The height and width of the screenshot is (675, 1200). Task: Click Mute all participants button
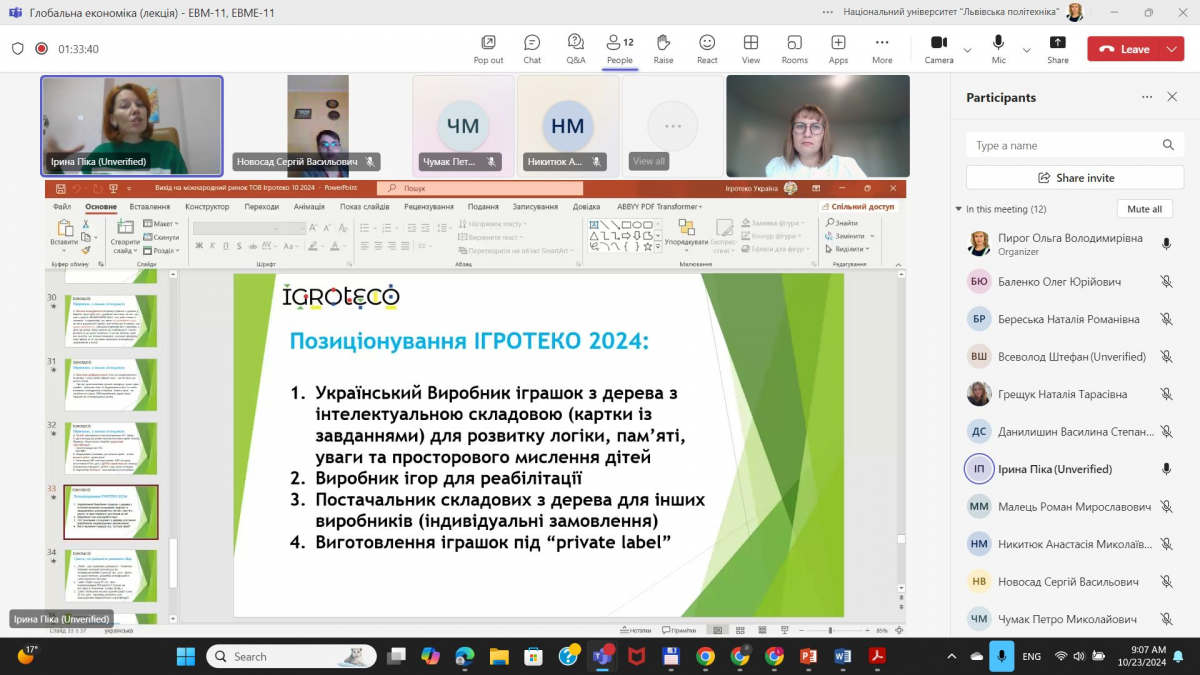pos(1144,209)
